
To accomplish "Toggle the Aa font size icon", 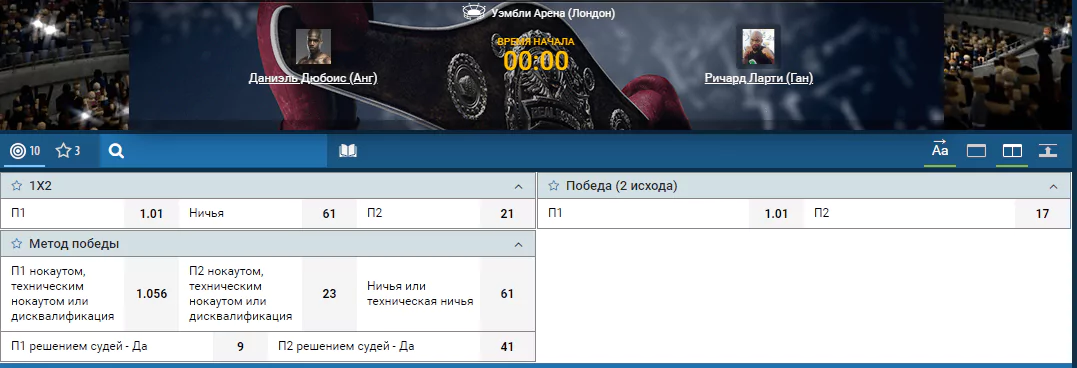I will tap(940, 150).
